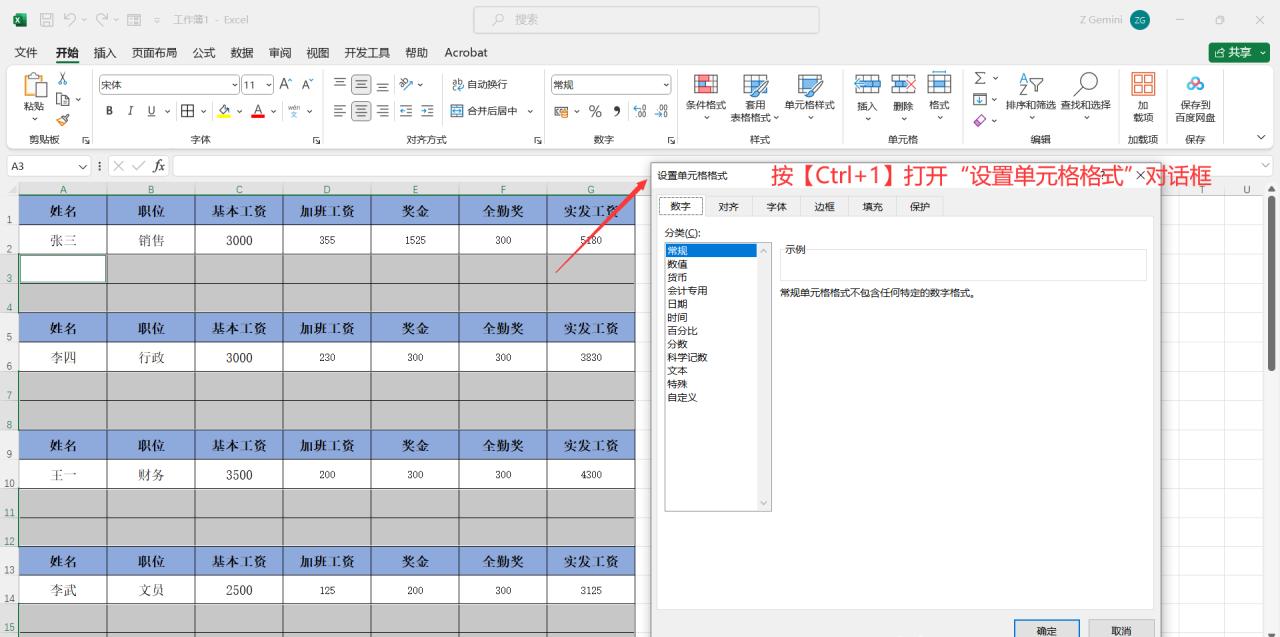The image size is (1280, 637).
Task: Increase font size with larger A icon
Action: (286, 85)
